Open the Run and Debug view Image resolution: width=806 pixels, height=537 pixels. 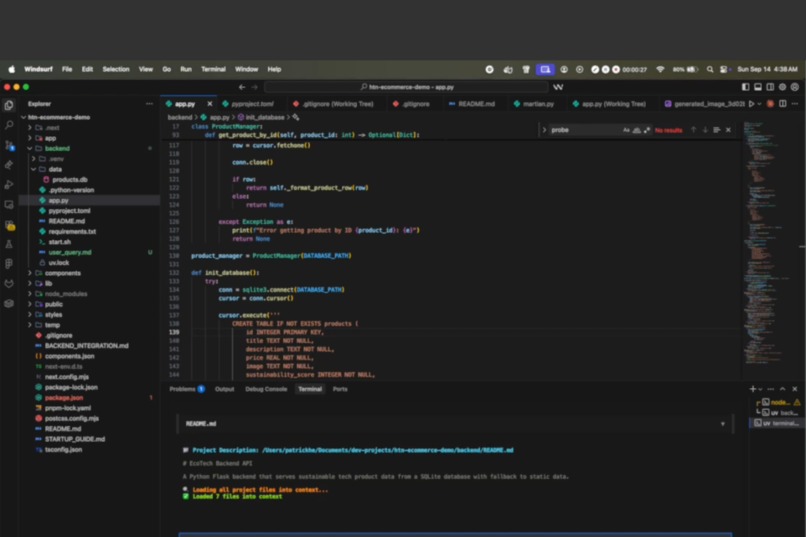coord(9,184)
